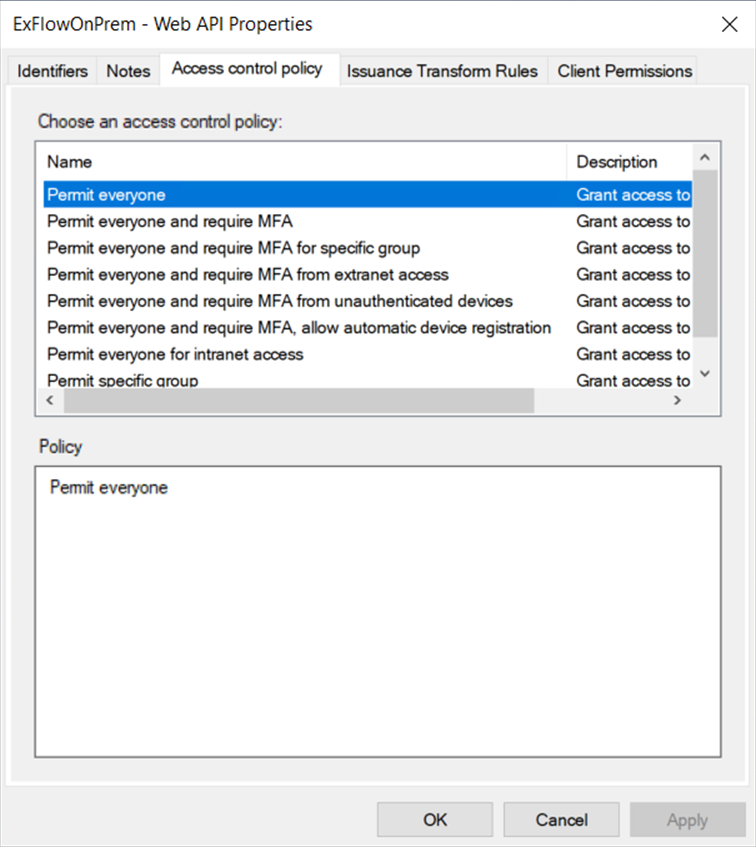This screenshot has width=756, height=847.
Task: Switch to the Identifiers tab
Action: (52, 71)
